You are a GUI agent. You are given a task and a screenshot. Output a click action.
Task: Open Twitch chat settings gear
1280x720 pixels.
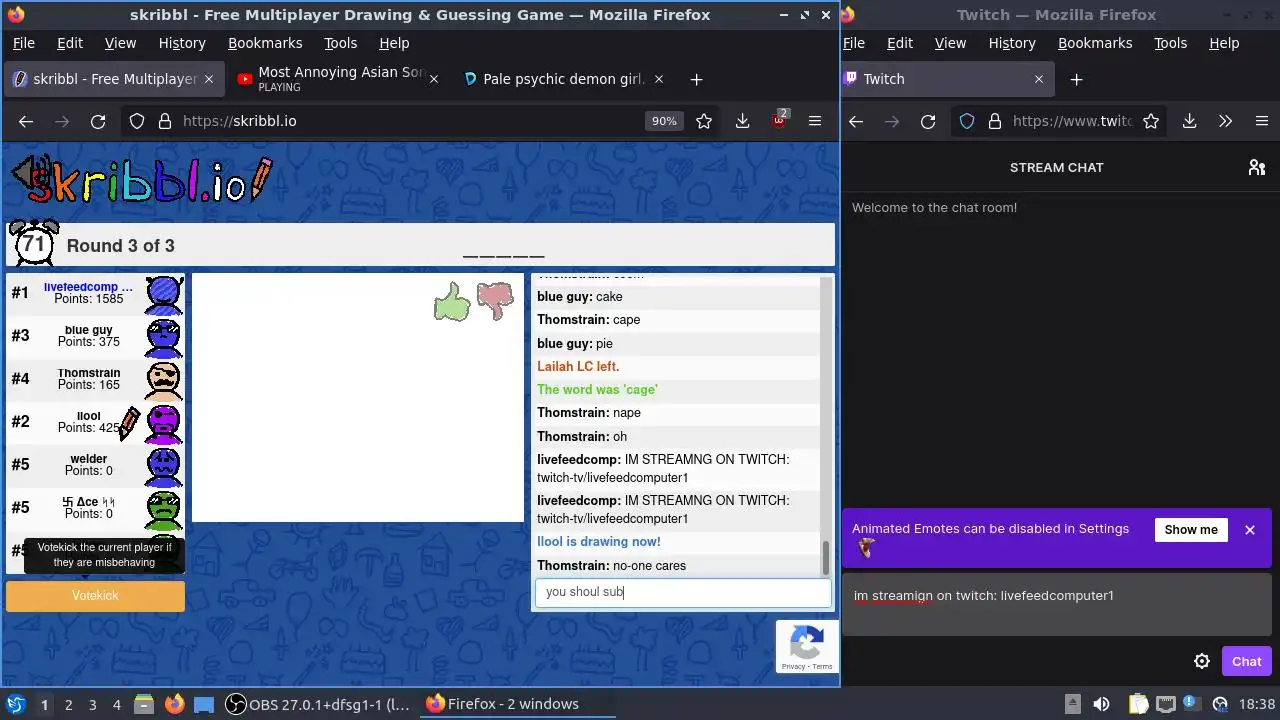[x=1202, y=661]
